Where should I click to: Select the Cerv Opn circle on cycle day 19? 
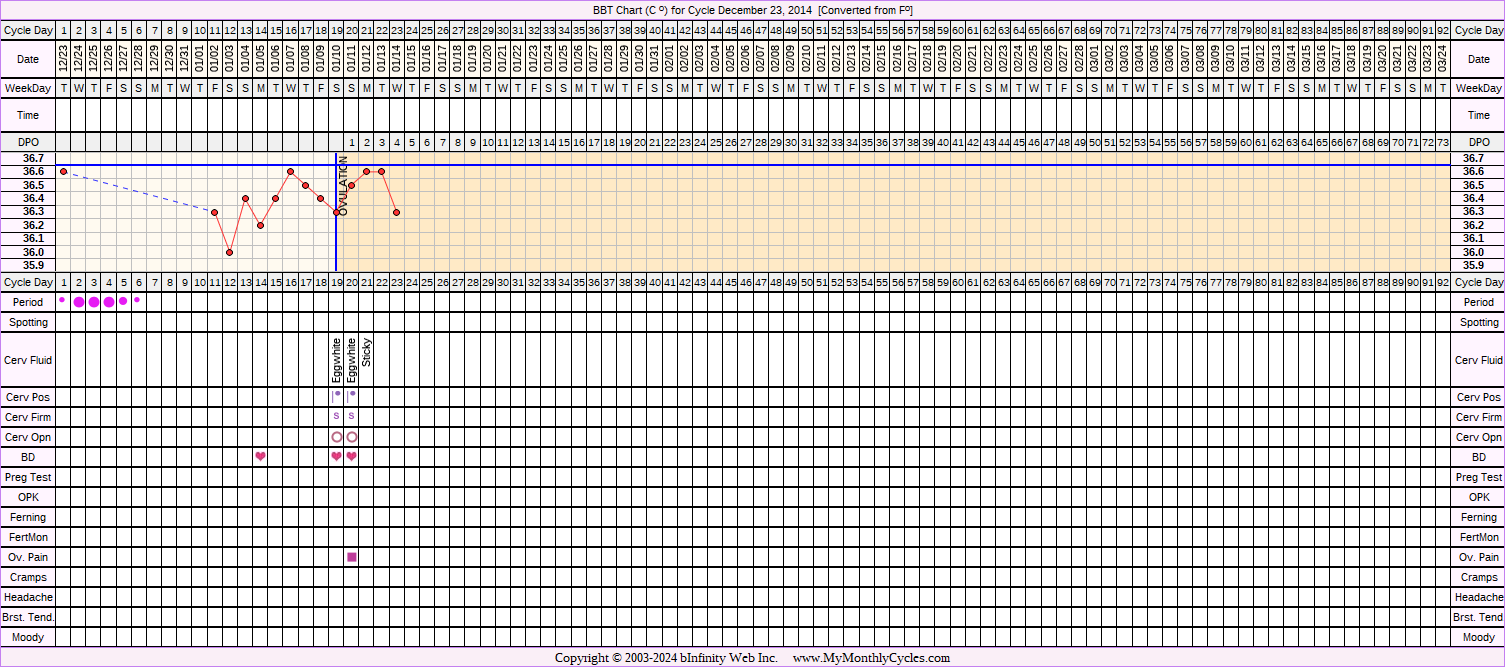[x=336, y=437]
